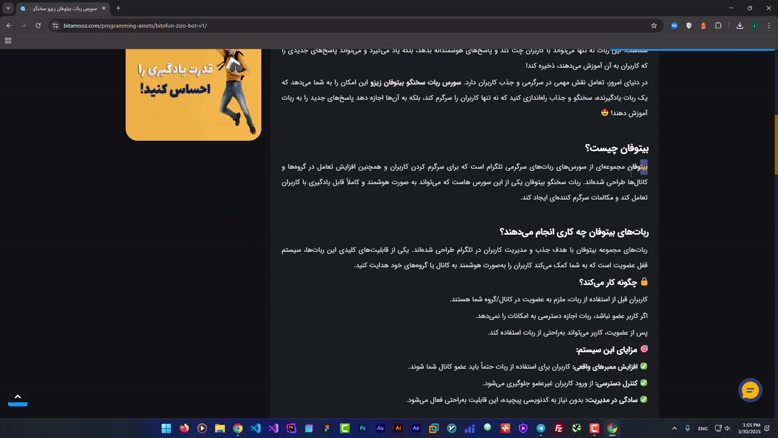Open a new browser tab
The height and width of the screenshot is (438, 778).
tap(118, 8)
